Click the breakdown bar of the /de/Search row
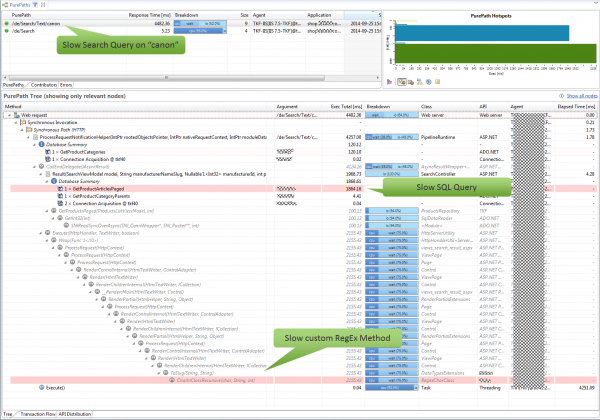The height and width of the screenshot is (420, 600). point(200,31)
